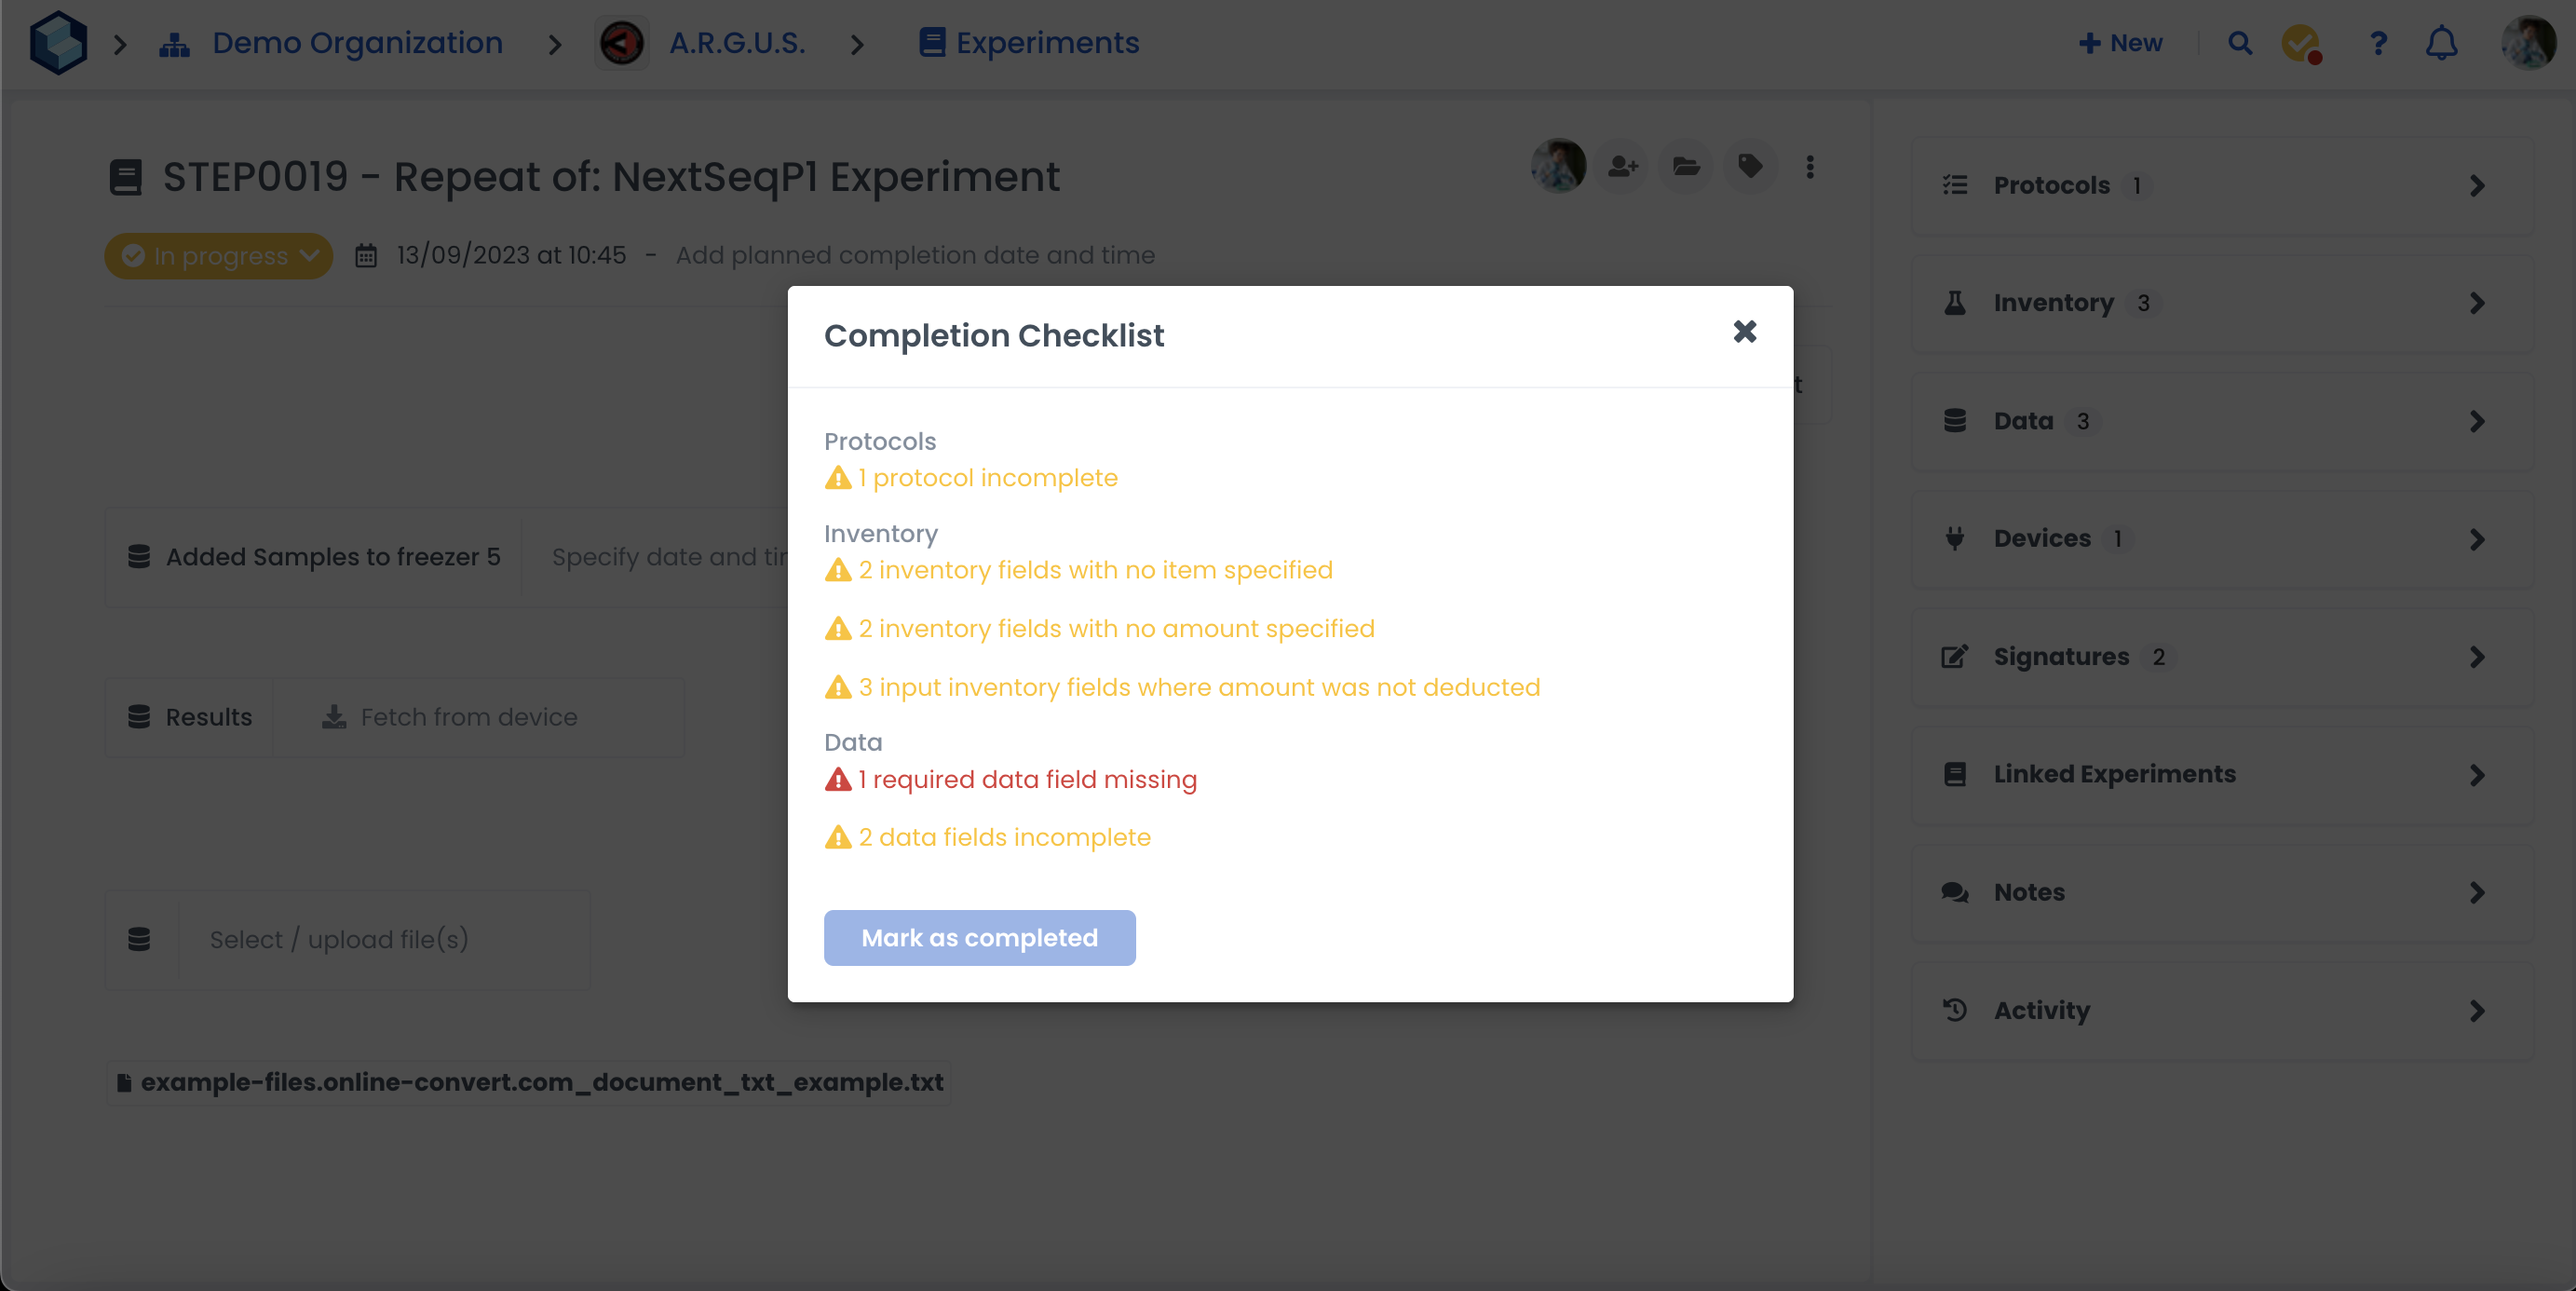
Task: Close the Completion Checklist dialog
Action: (x=1745, y=332)
